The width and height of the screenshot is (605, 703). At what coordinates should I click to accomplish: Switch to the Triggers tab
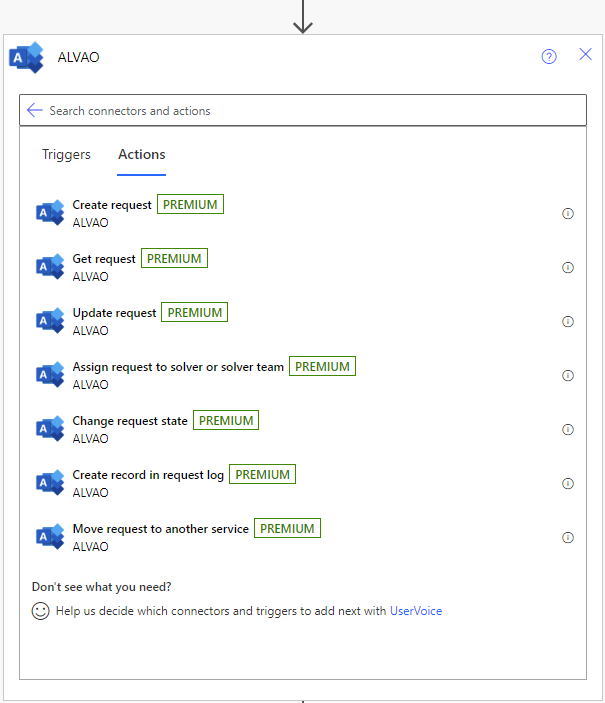click(x=66, y=154)
